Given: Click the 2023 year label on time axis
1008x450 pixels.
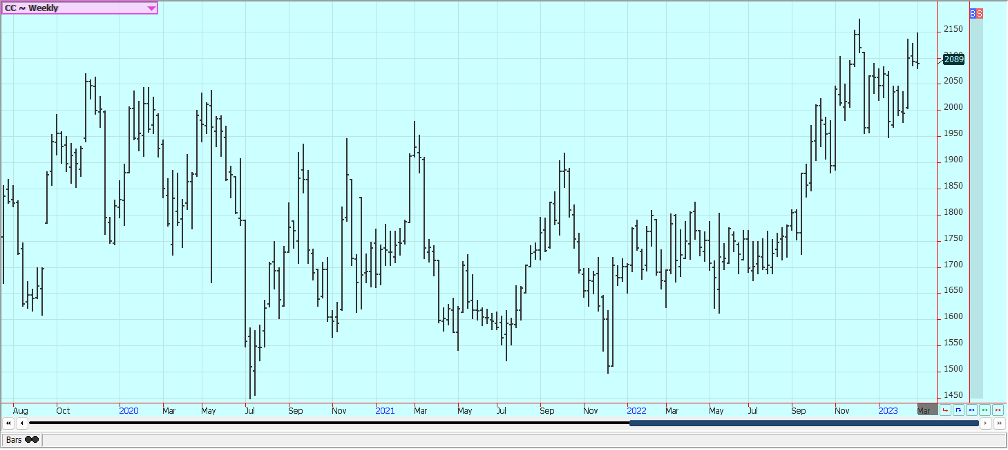Looking at the screenshot, I should pos(888,410).
